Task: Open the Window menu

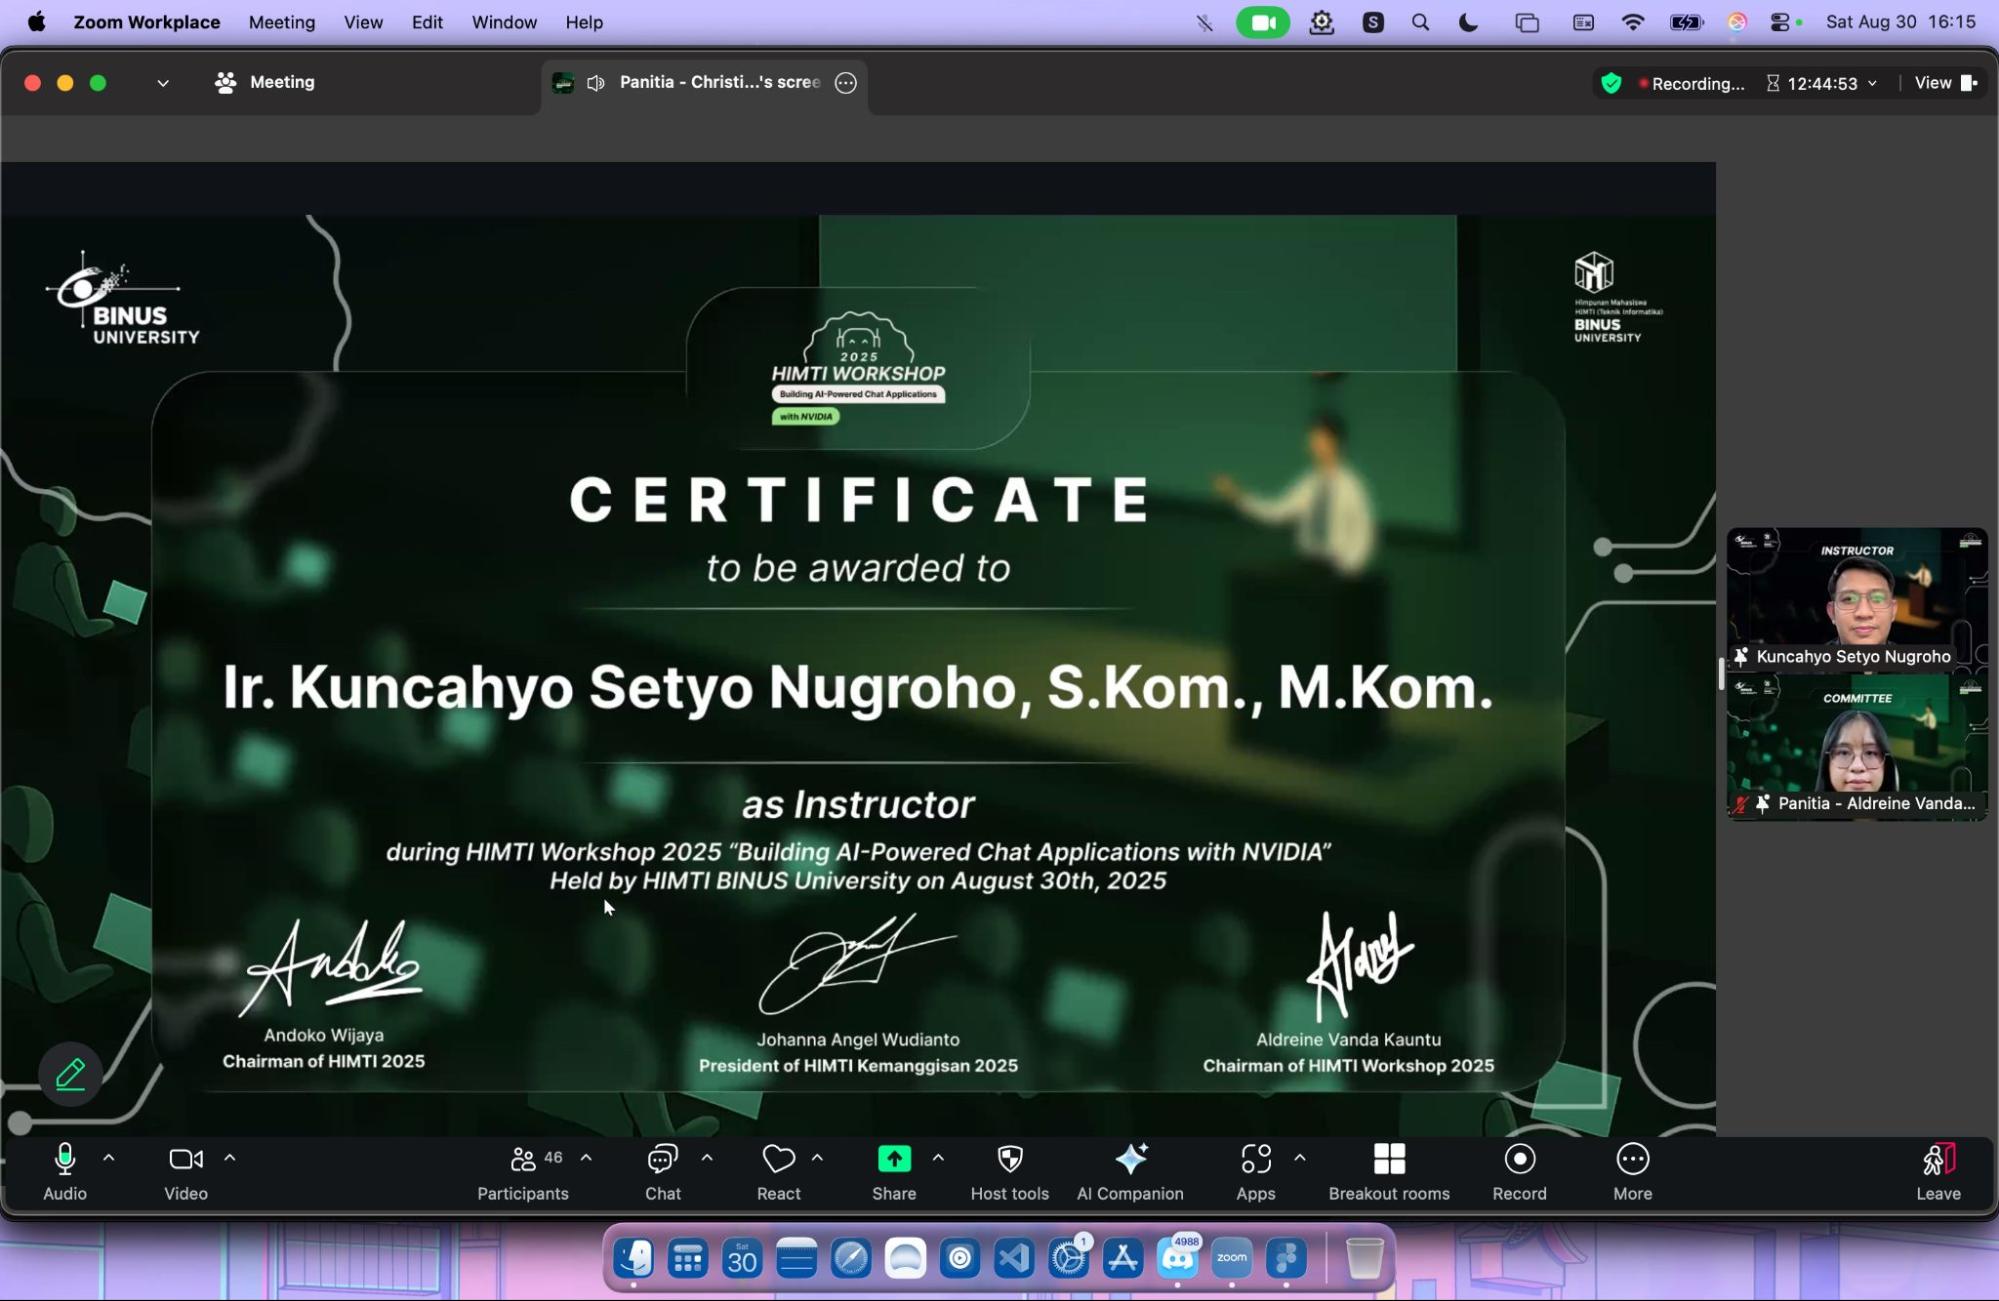Action: point(504,22)
